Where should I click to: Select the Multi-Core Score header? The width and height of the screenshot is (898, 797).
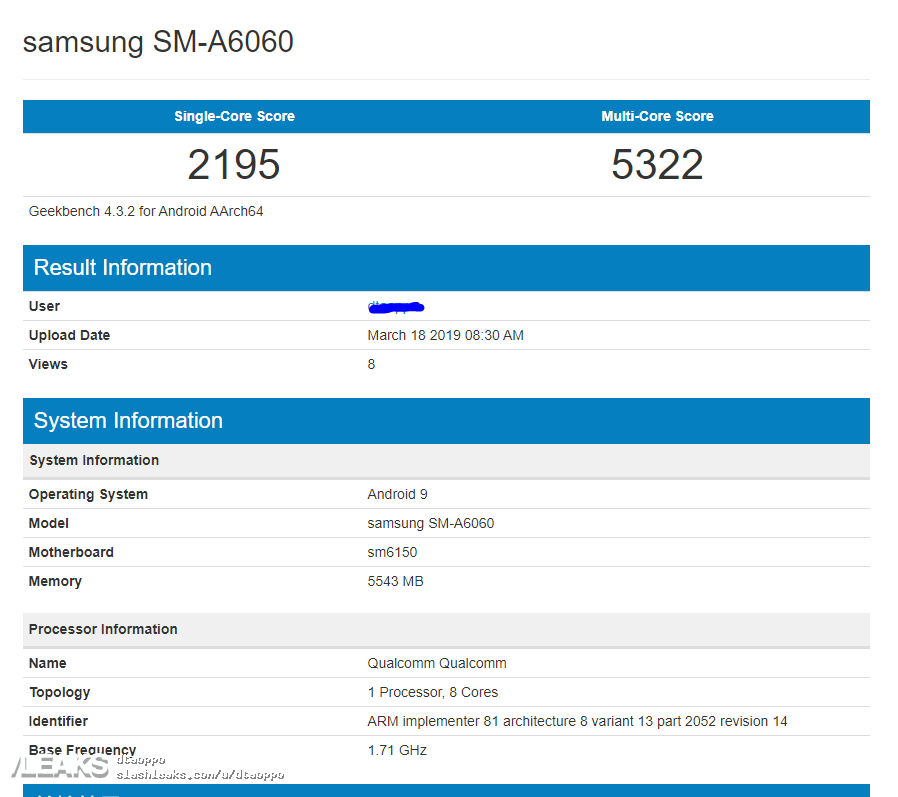(657, 116)
